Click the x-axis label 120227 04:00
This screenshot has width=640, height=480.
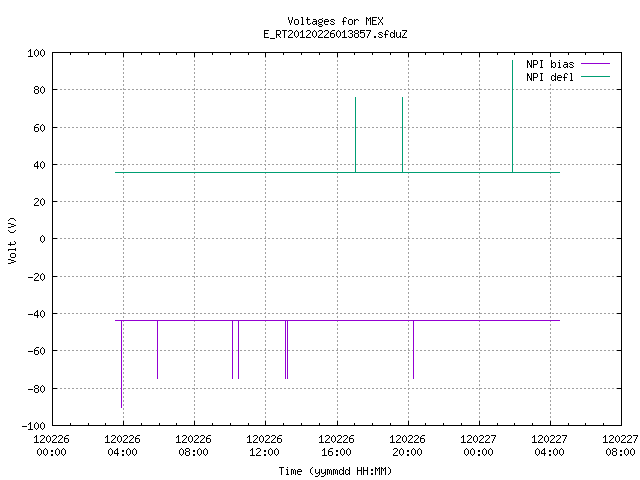tap(549, 446)
